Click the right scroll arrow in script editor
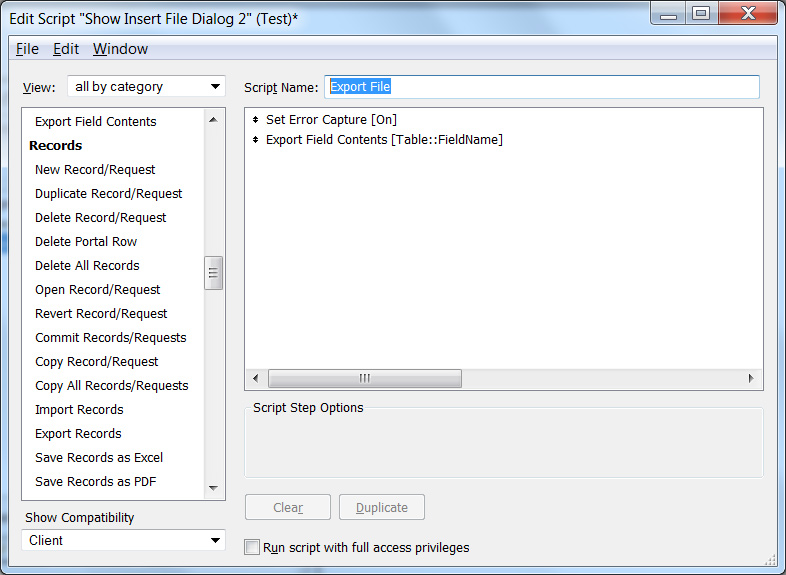 tap(751, 378)
